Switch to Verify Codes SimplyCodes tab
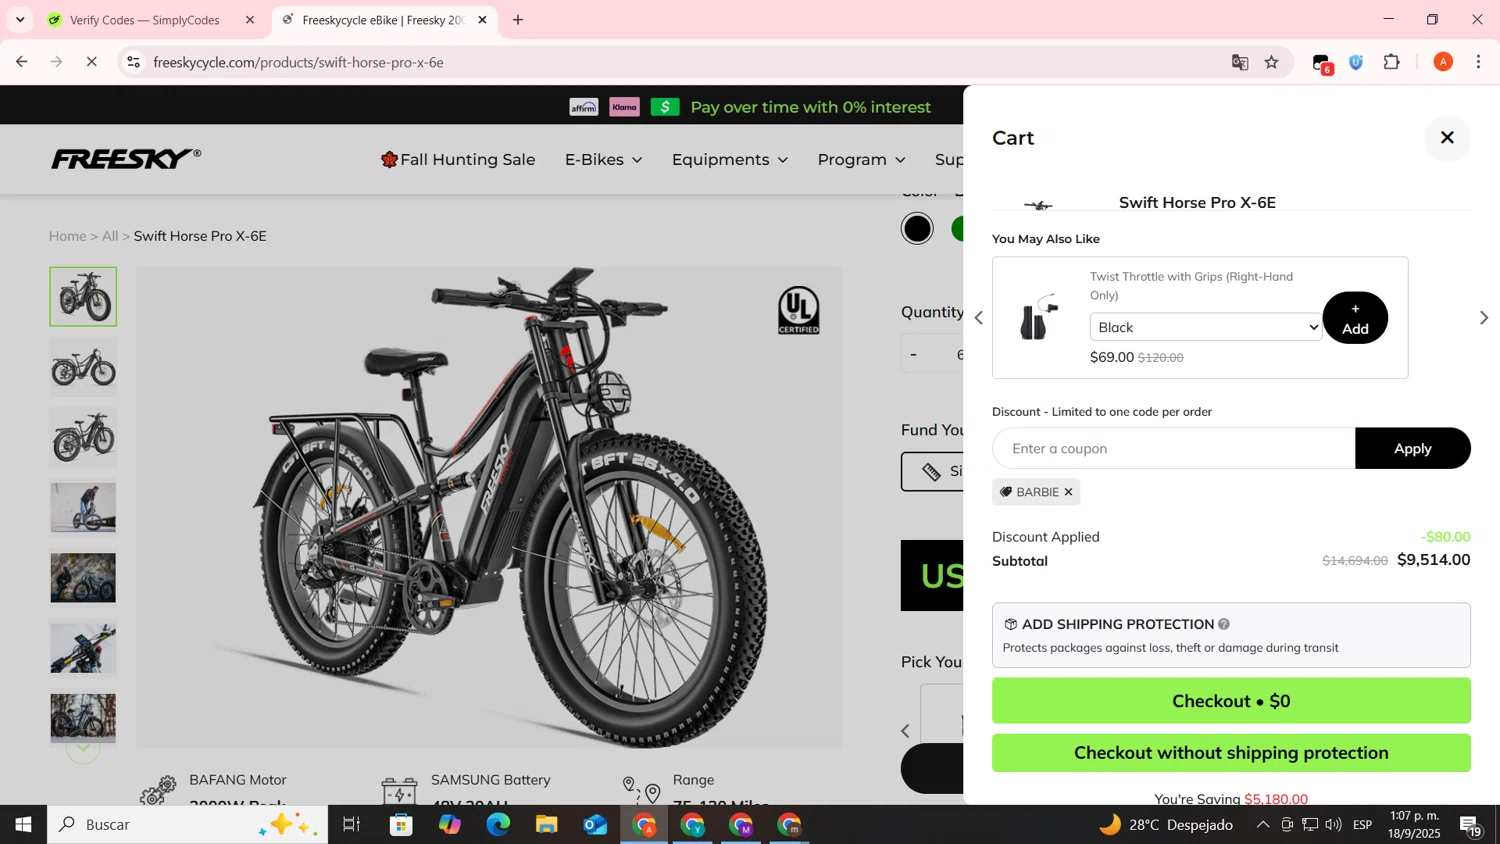Screen dimensions: 1500x844 [x=144, y=20]
